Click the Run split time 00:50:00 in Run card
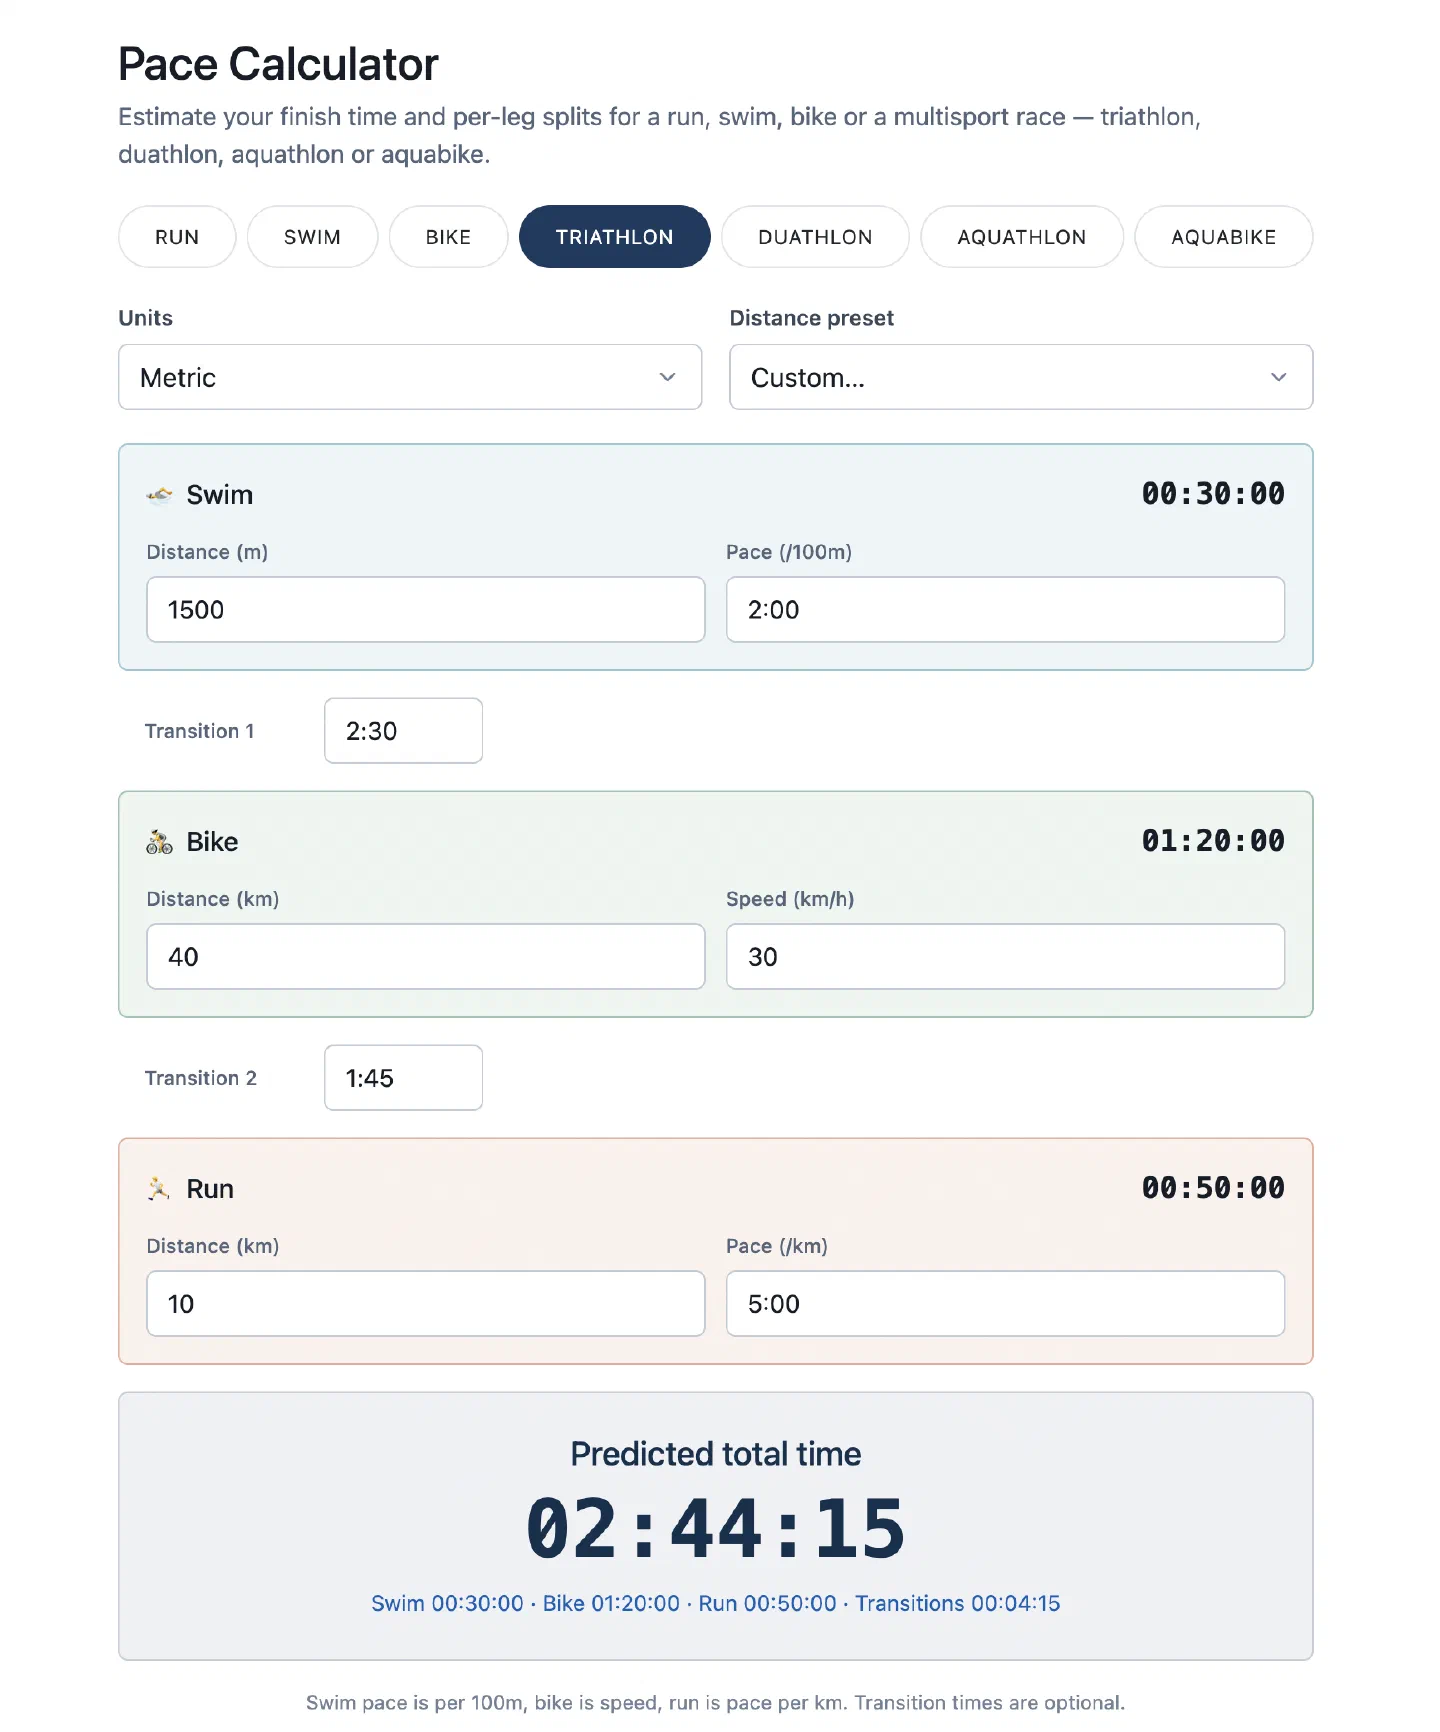 point(1213,1188)
